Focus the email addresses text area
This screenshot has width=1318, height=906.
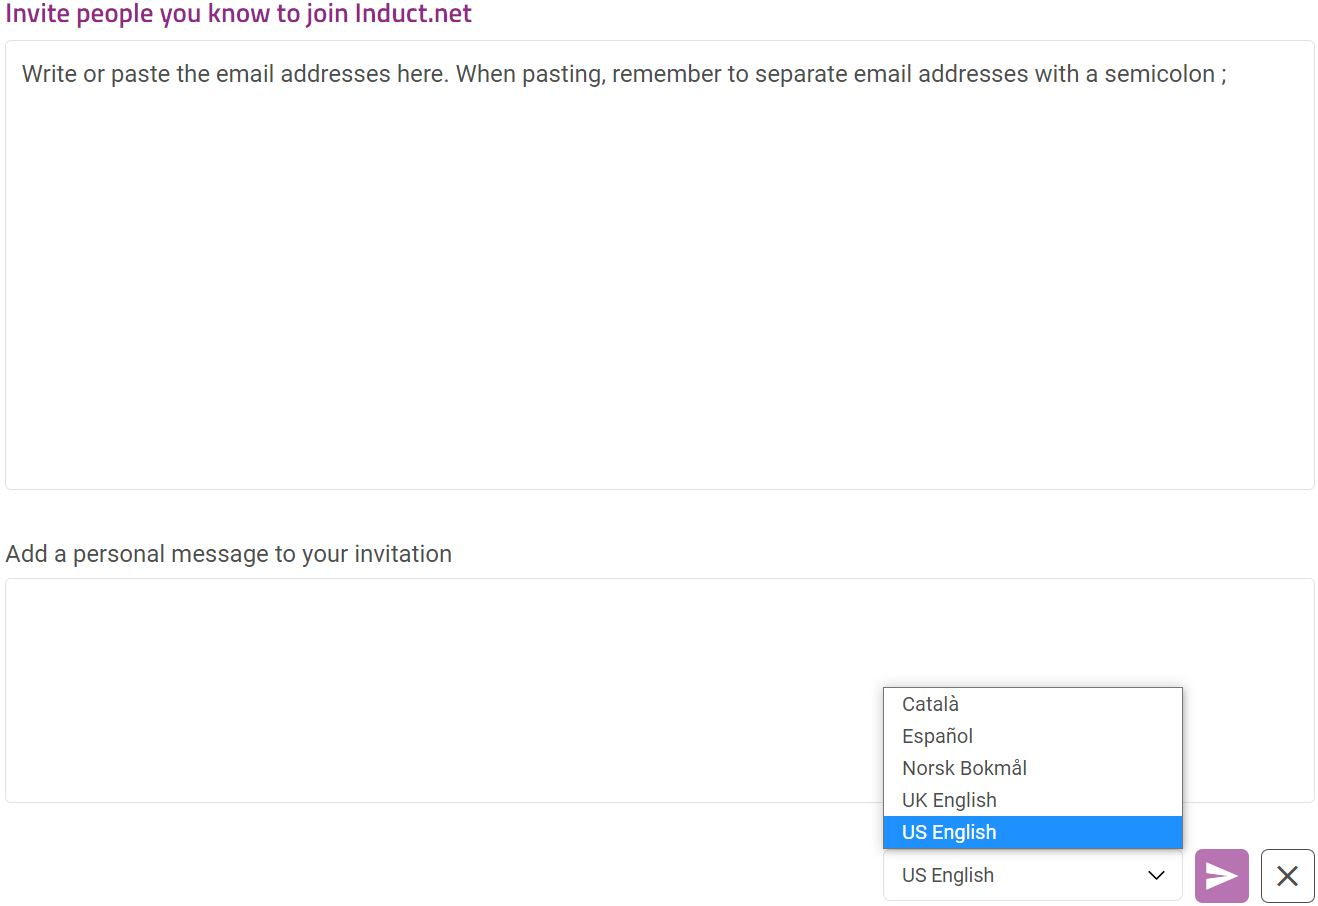(x=659, y=265)
